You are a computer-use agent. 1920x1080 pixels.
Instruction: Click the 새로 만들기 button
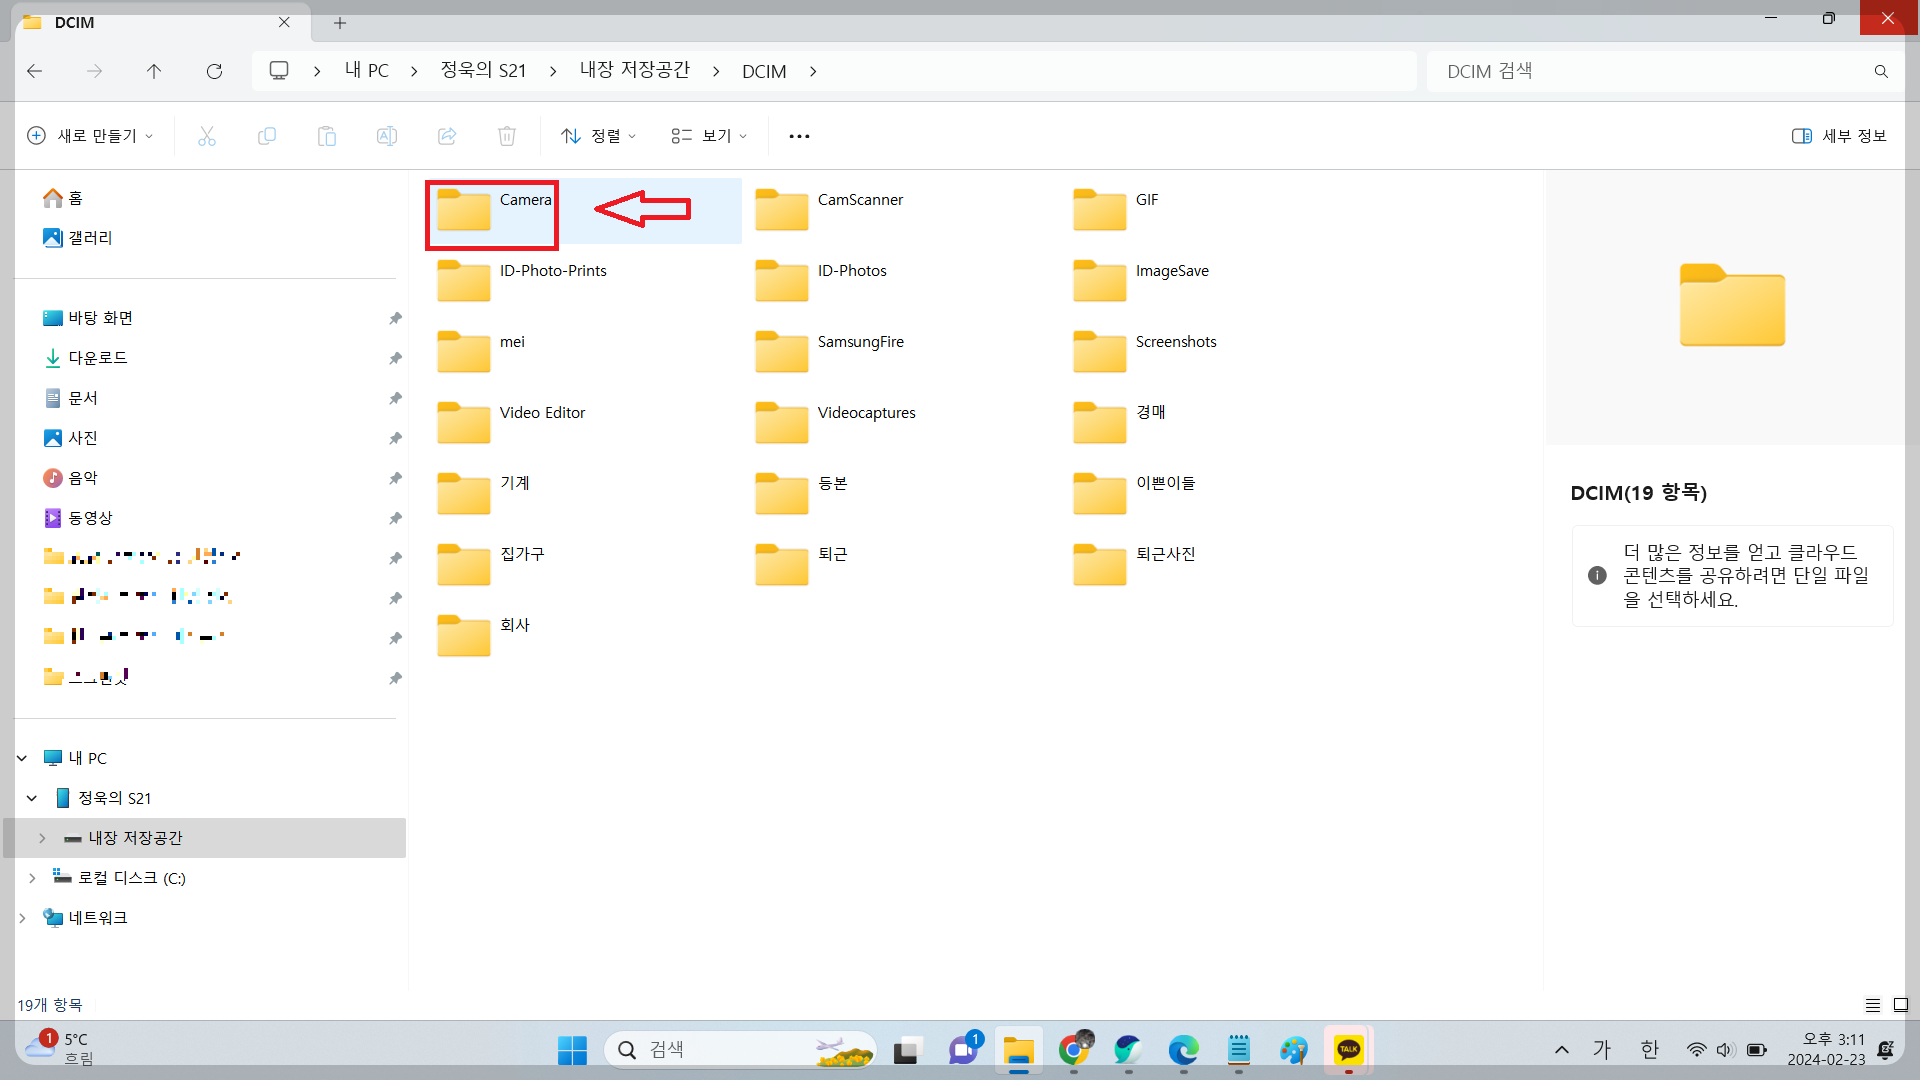(x=90, y=136)
